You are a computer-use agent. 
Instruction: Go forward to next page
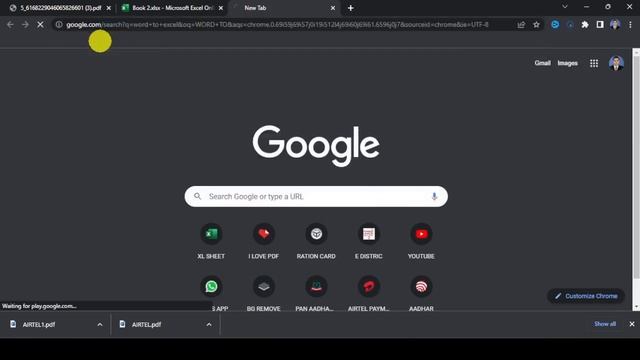click(25, 24)
